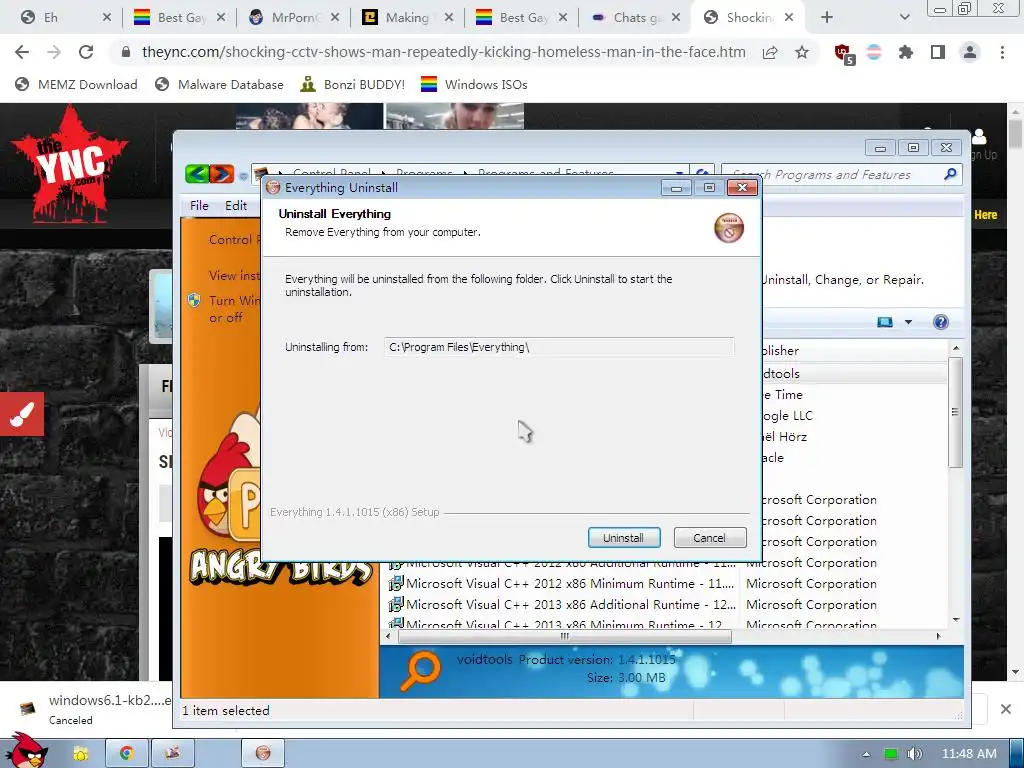Click the scroll-down arrow of the program list
Viewport: 1024px width, 768px height.
[x=956, y=620]
